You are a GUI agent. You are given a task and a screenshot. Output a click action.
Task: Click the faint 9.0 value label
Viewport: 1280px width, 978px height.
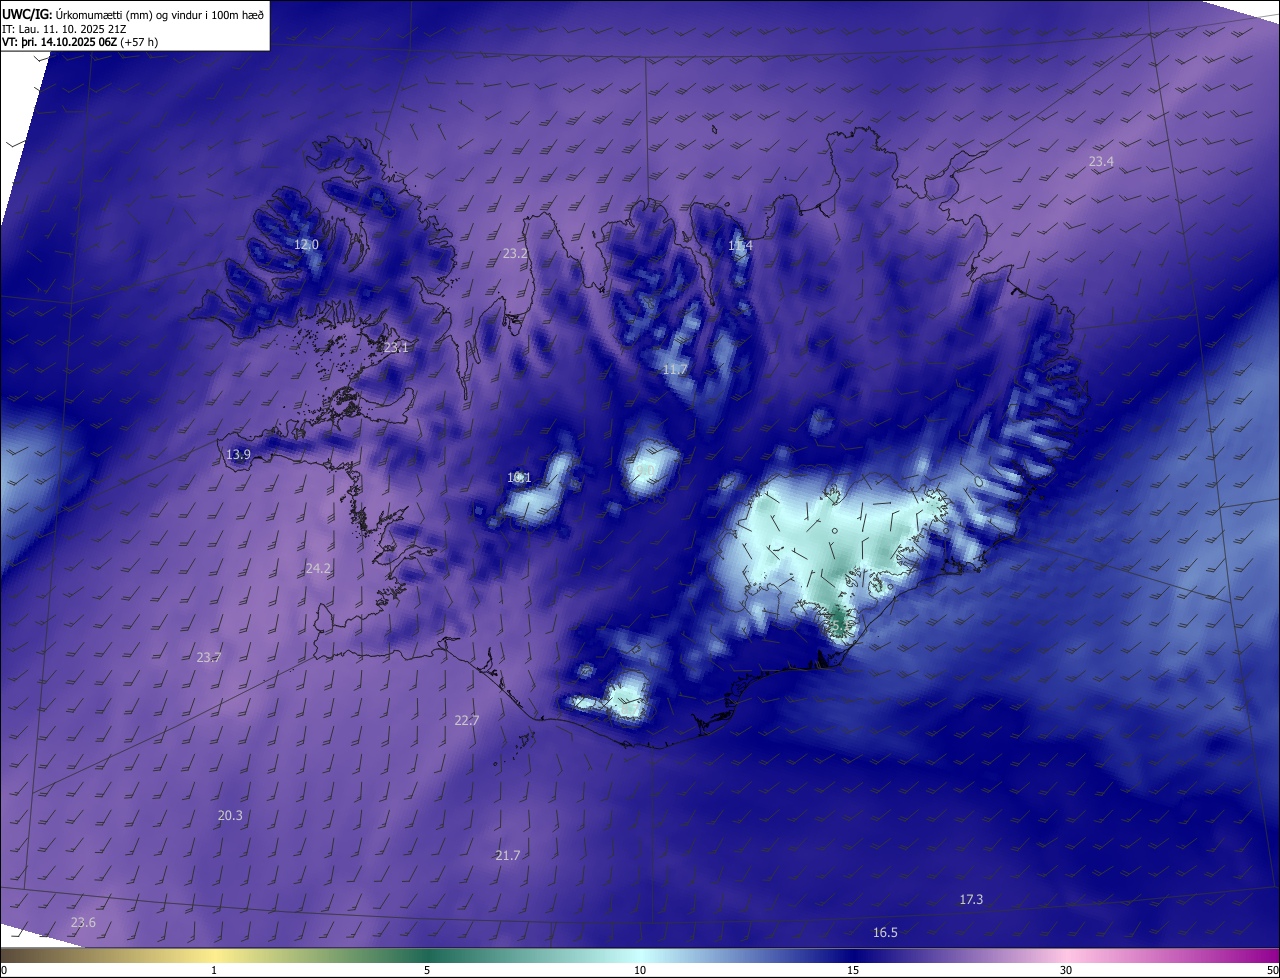pos(645,470)
